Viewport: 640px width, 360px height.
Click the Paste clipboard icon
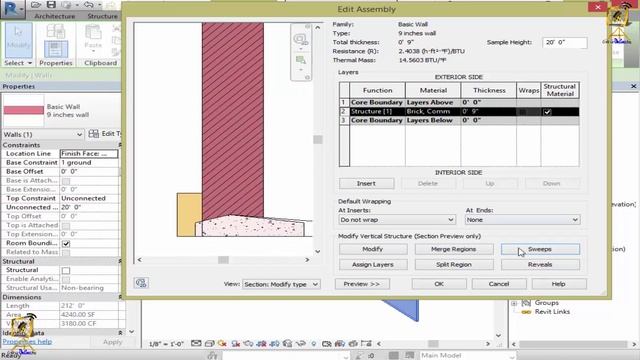pyautogui.click(x=93, y=33)
